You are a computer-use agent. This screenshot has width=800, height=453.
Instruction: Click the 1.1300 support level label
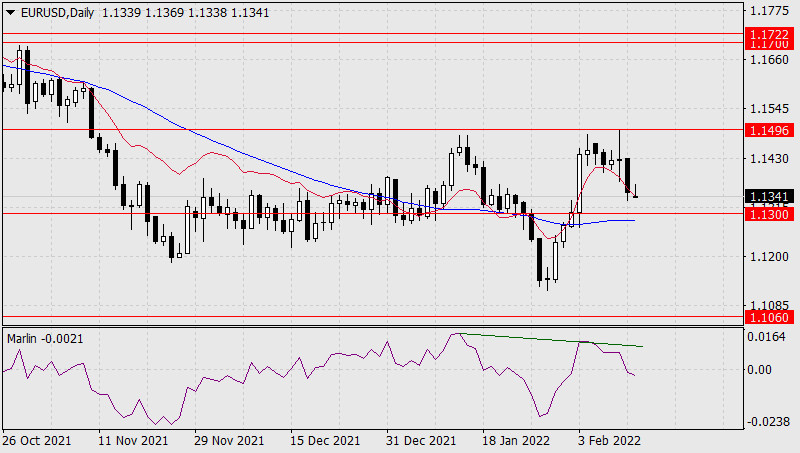[x=769, y=214]
